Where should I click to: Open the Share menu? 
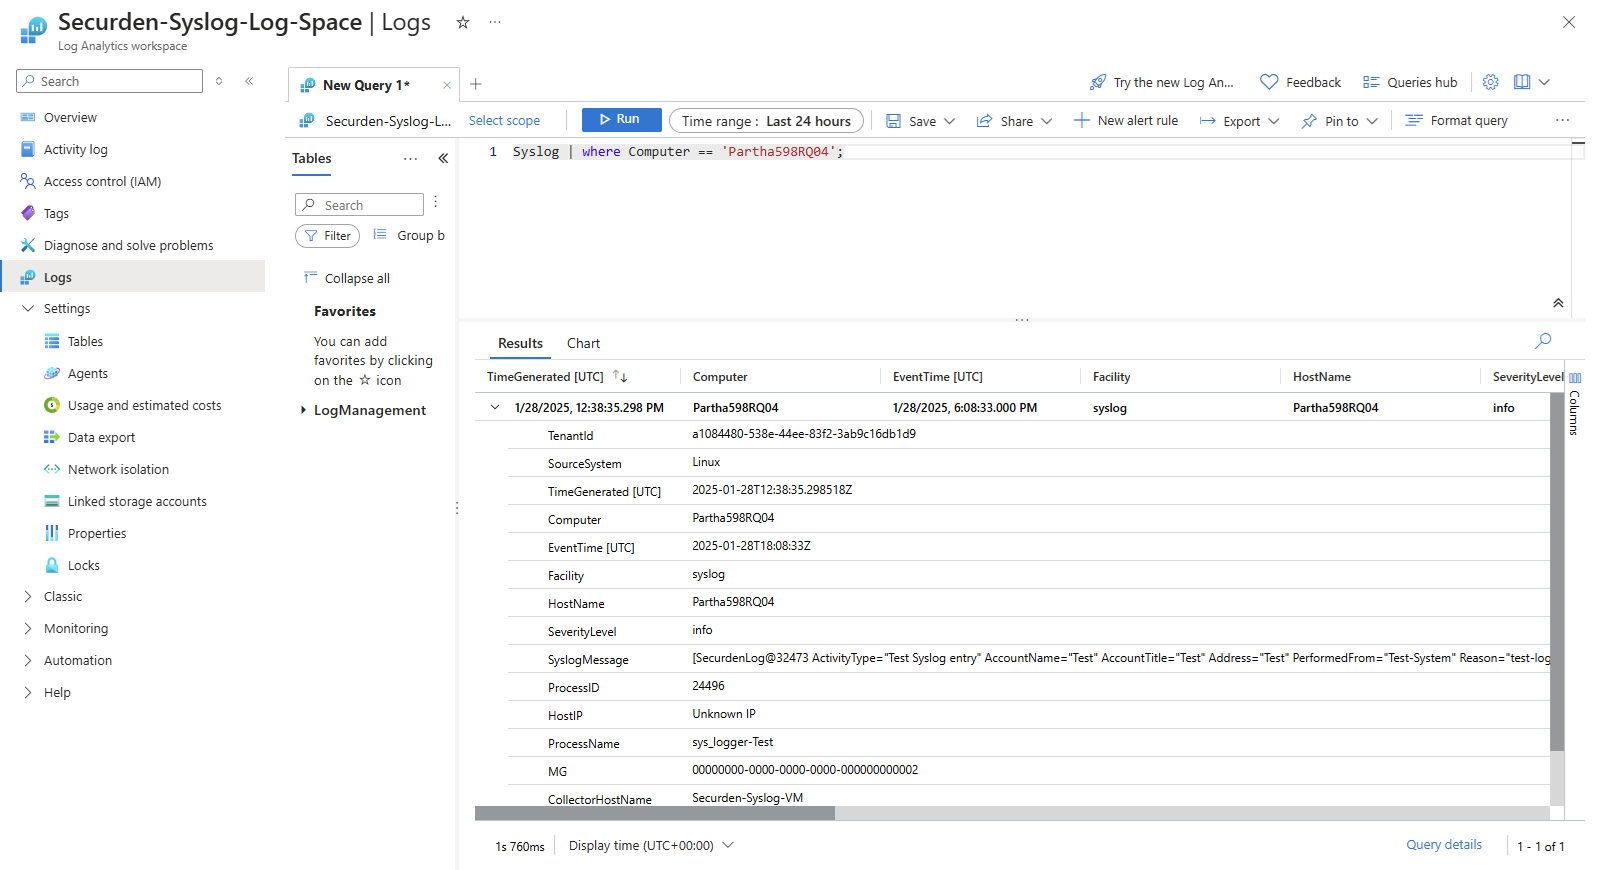(x=1014, y=121)
